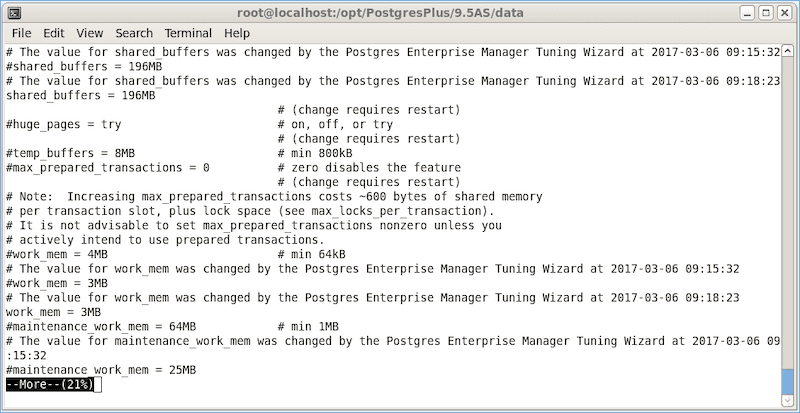Open the Help menu
800x413 pixels.
click(237, 33)
